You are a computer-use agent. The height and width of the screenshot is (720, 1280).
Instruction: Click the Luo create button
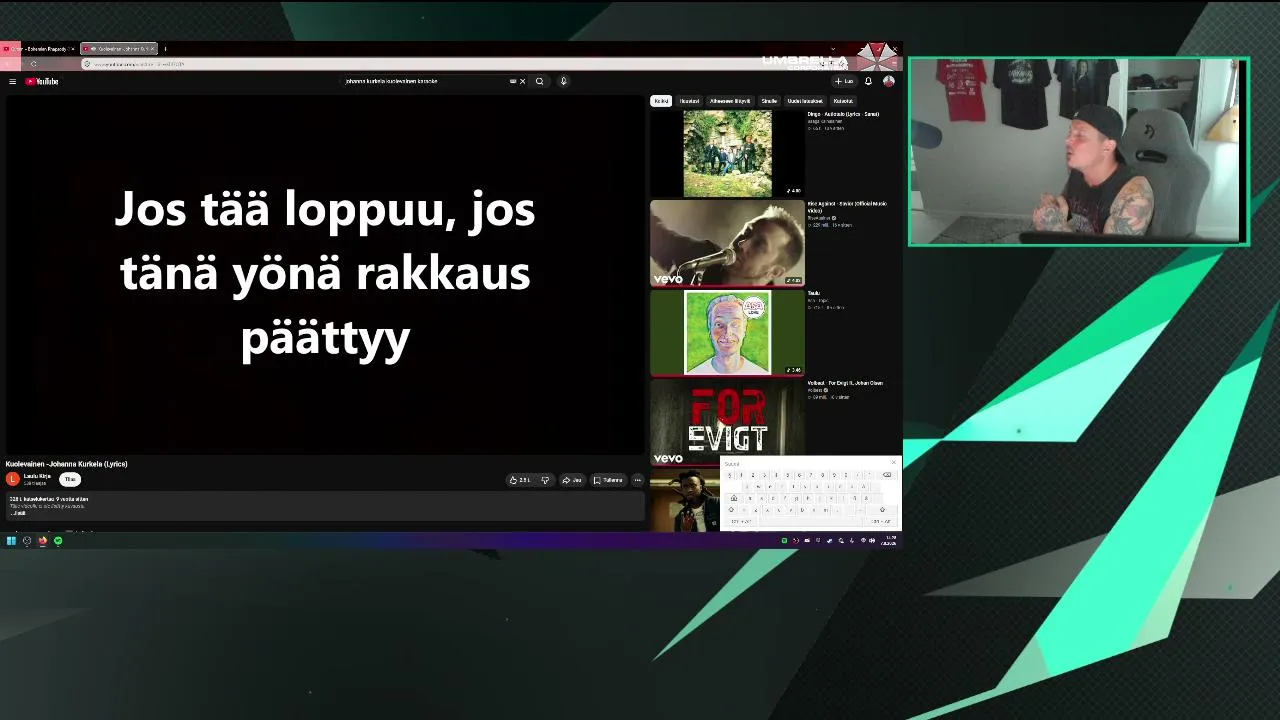(x=844, y=81)
